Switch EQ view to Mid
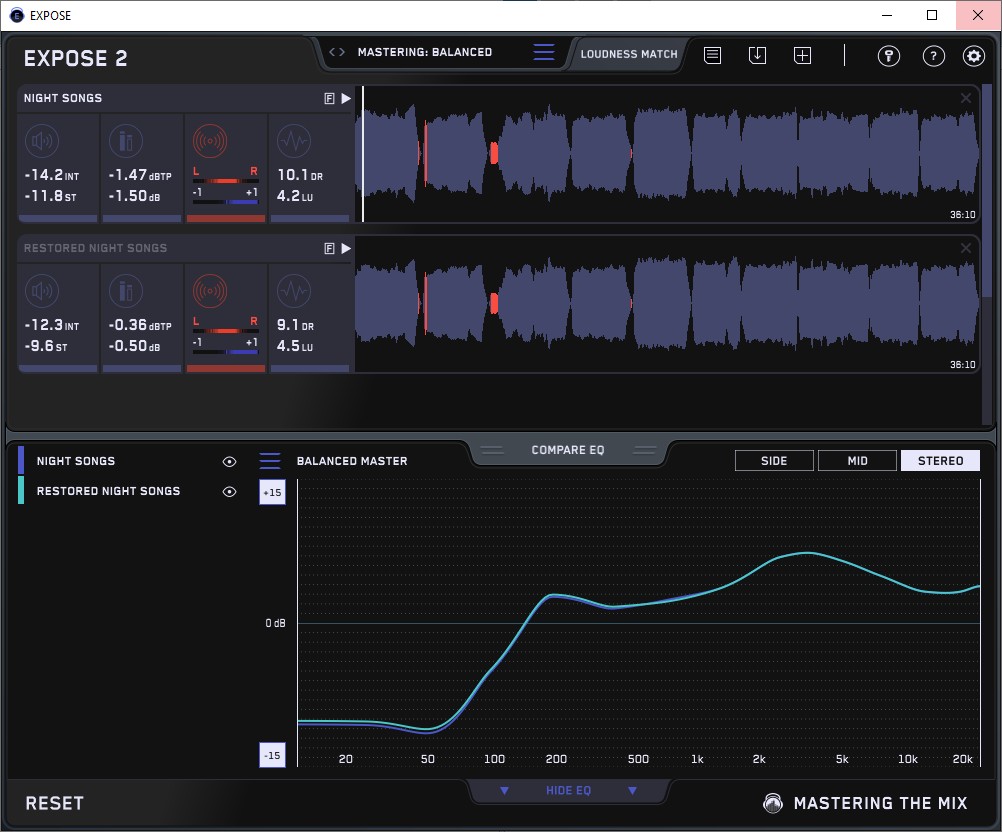Viewport: 1002px width, 832px height. [857, 461]
